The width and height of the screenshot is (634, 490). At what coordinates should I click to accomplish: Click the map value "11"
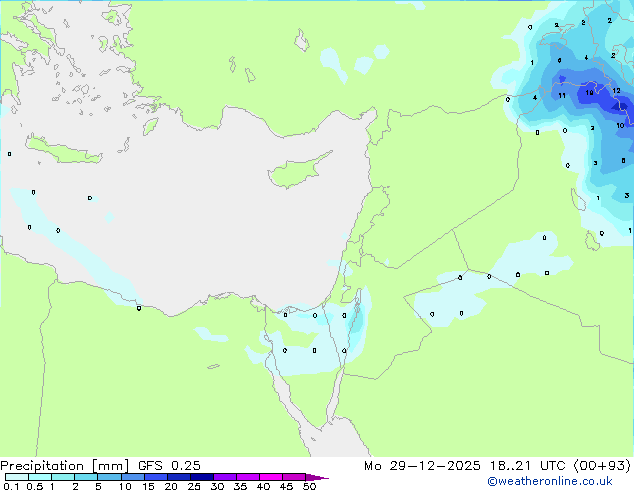(x=562, y=96)
